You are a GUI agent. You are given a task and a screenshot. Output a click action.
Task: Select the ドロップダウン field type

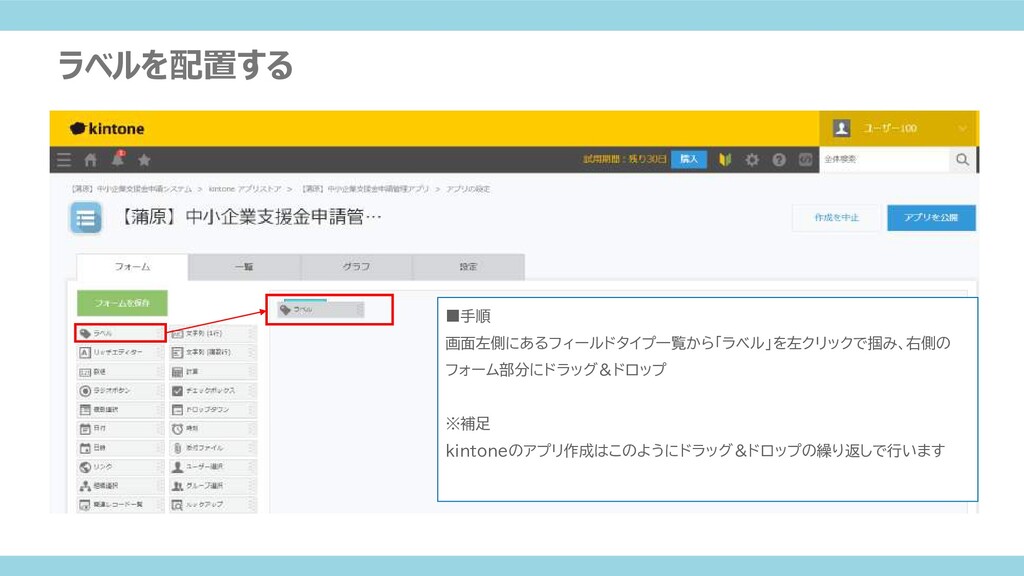tap(213, 409)
